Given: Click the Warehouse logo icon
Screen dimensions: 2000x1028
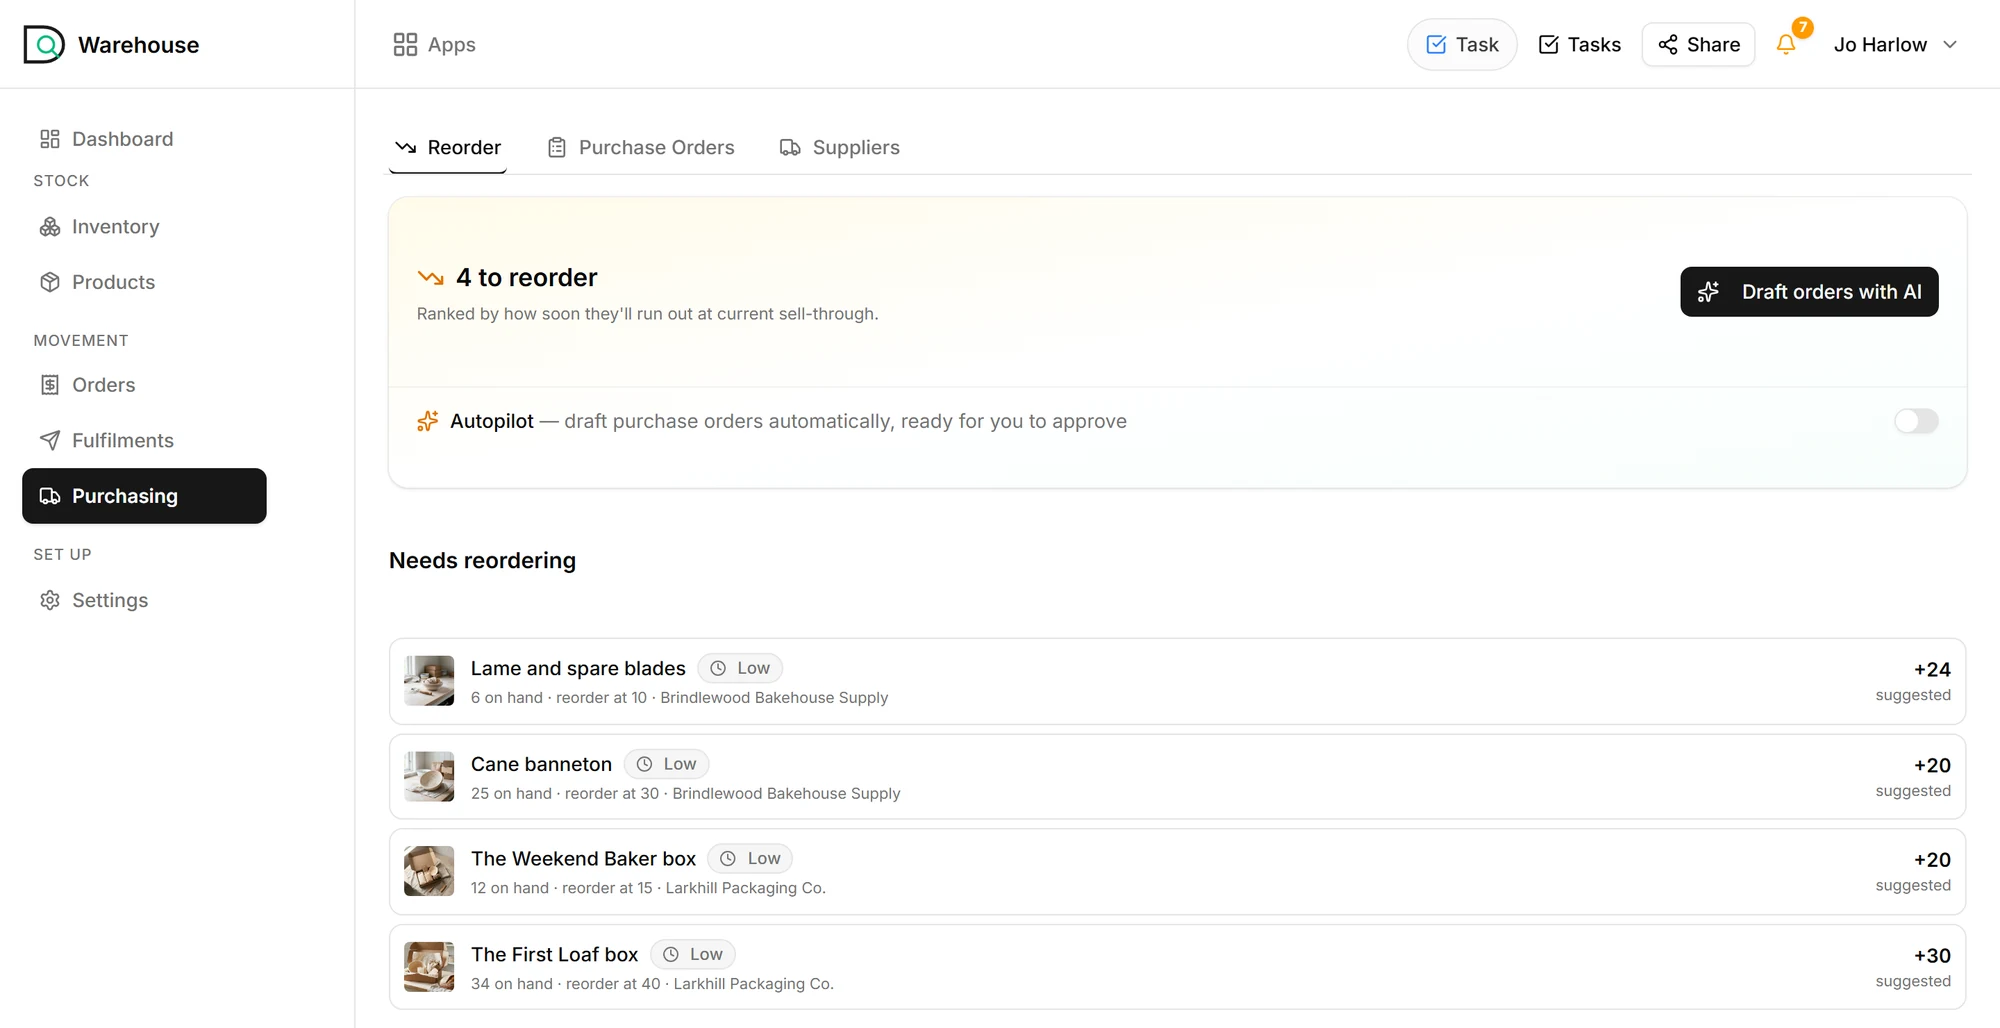Looking at the screenshot, I should tap(44, 45).
